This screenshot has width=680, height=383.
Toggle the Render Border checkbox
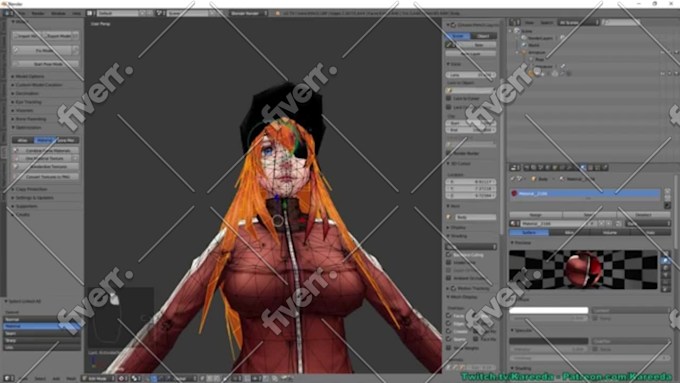(449, 153)
